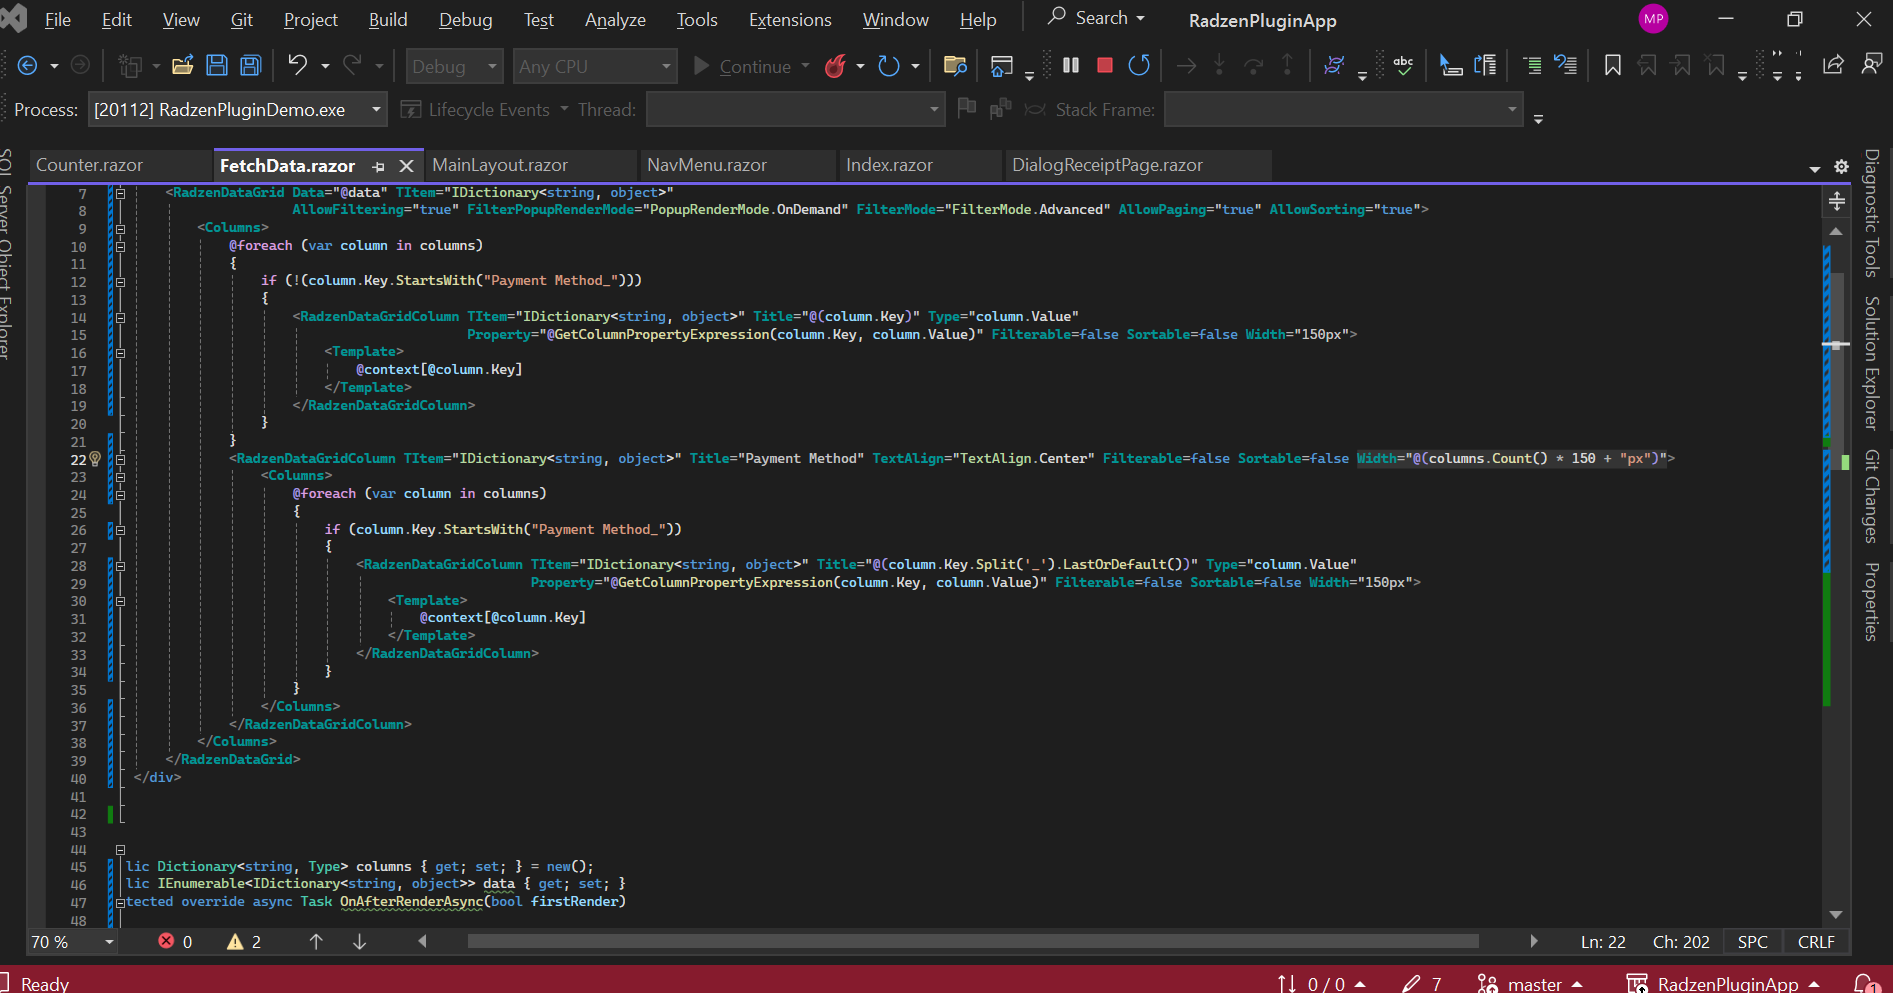Click the vertical scrollbar down arrow

1836,914
